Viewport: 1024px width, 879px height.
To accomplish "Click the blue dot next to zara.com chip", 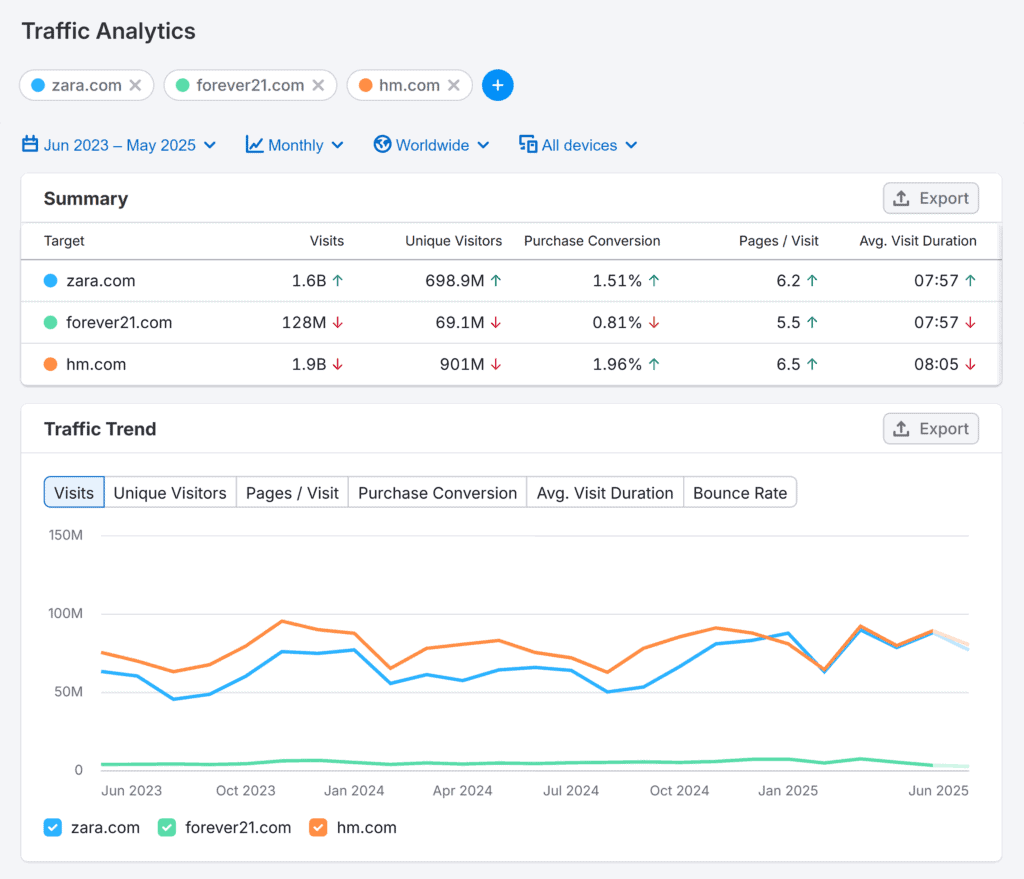I will (38, 85).
